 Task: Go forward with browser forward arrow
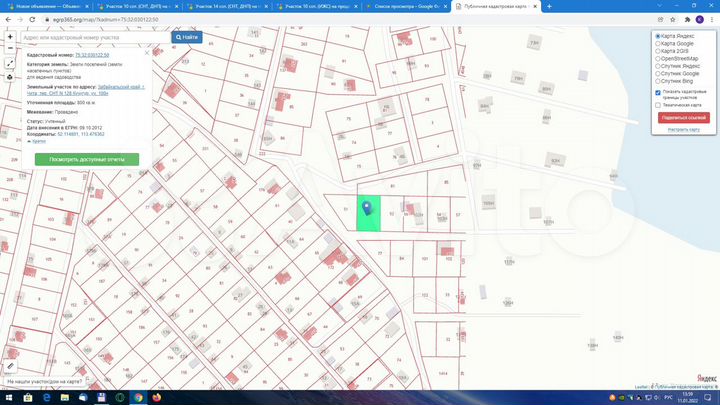[20, 19]
